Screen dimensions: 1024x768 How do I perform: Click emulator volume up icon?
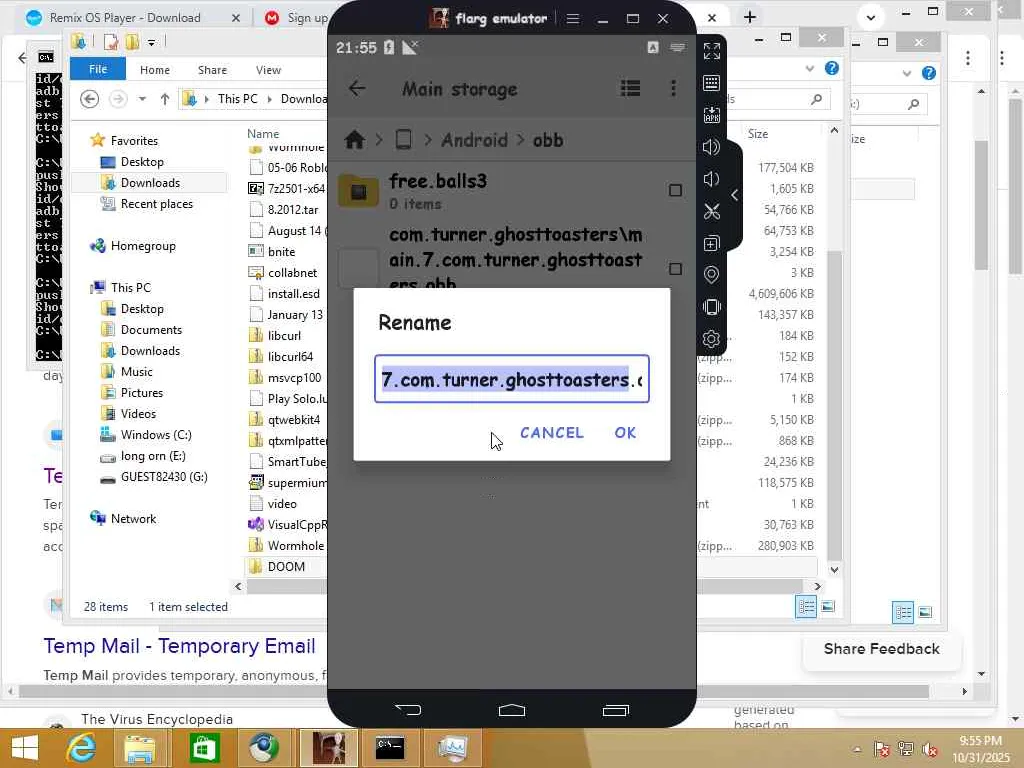(712, 147)
